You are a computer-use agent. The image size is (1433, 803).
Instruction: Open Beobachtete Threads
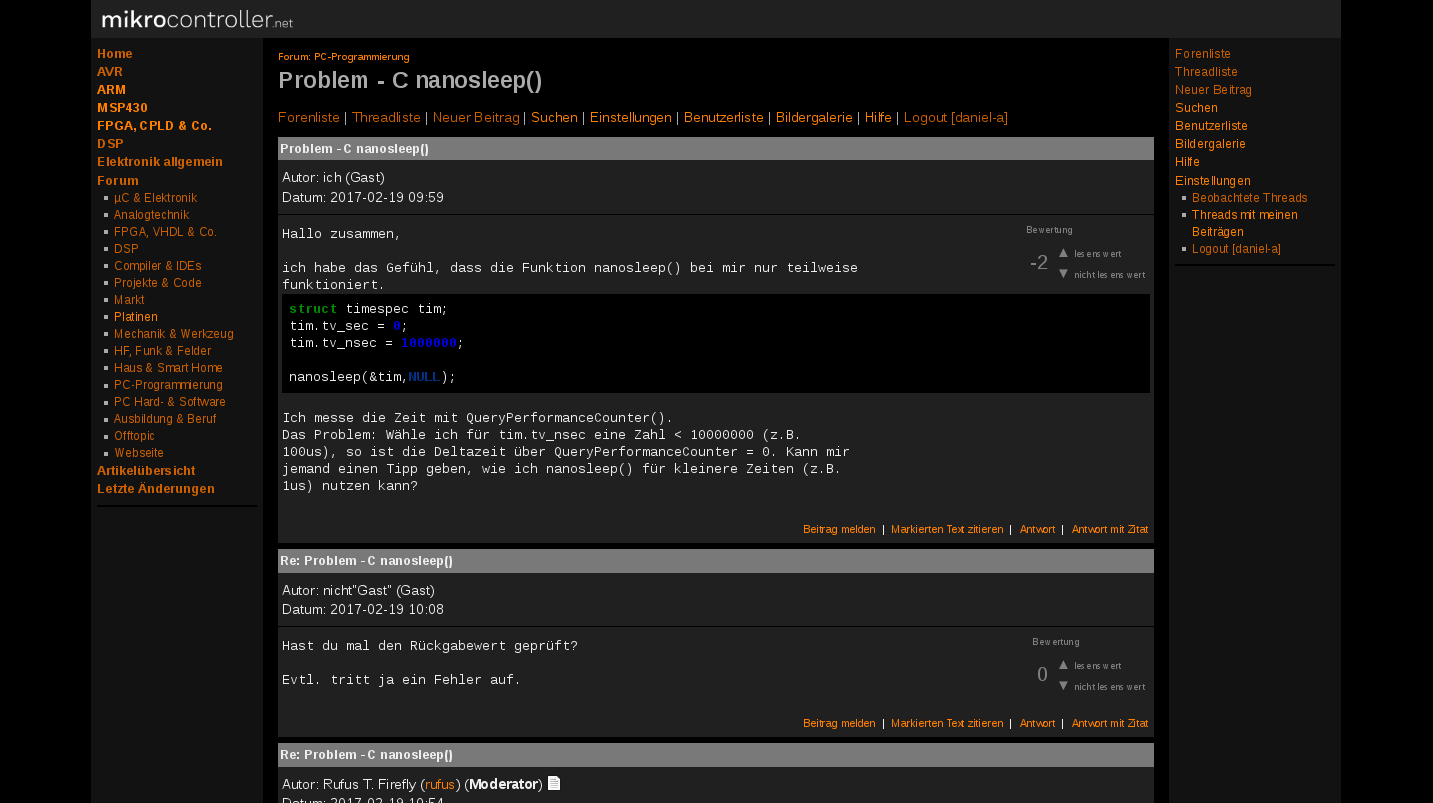point(1250,198)
